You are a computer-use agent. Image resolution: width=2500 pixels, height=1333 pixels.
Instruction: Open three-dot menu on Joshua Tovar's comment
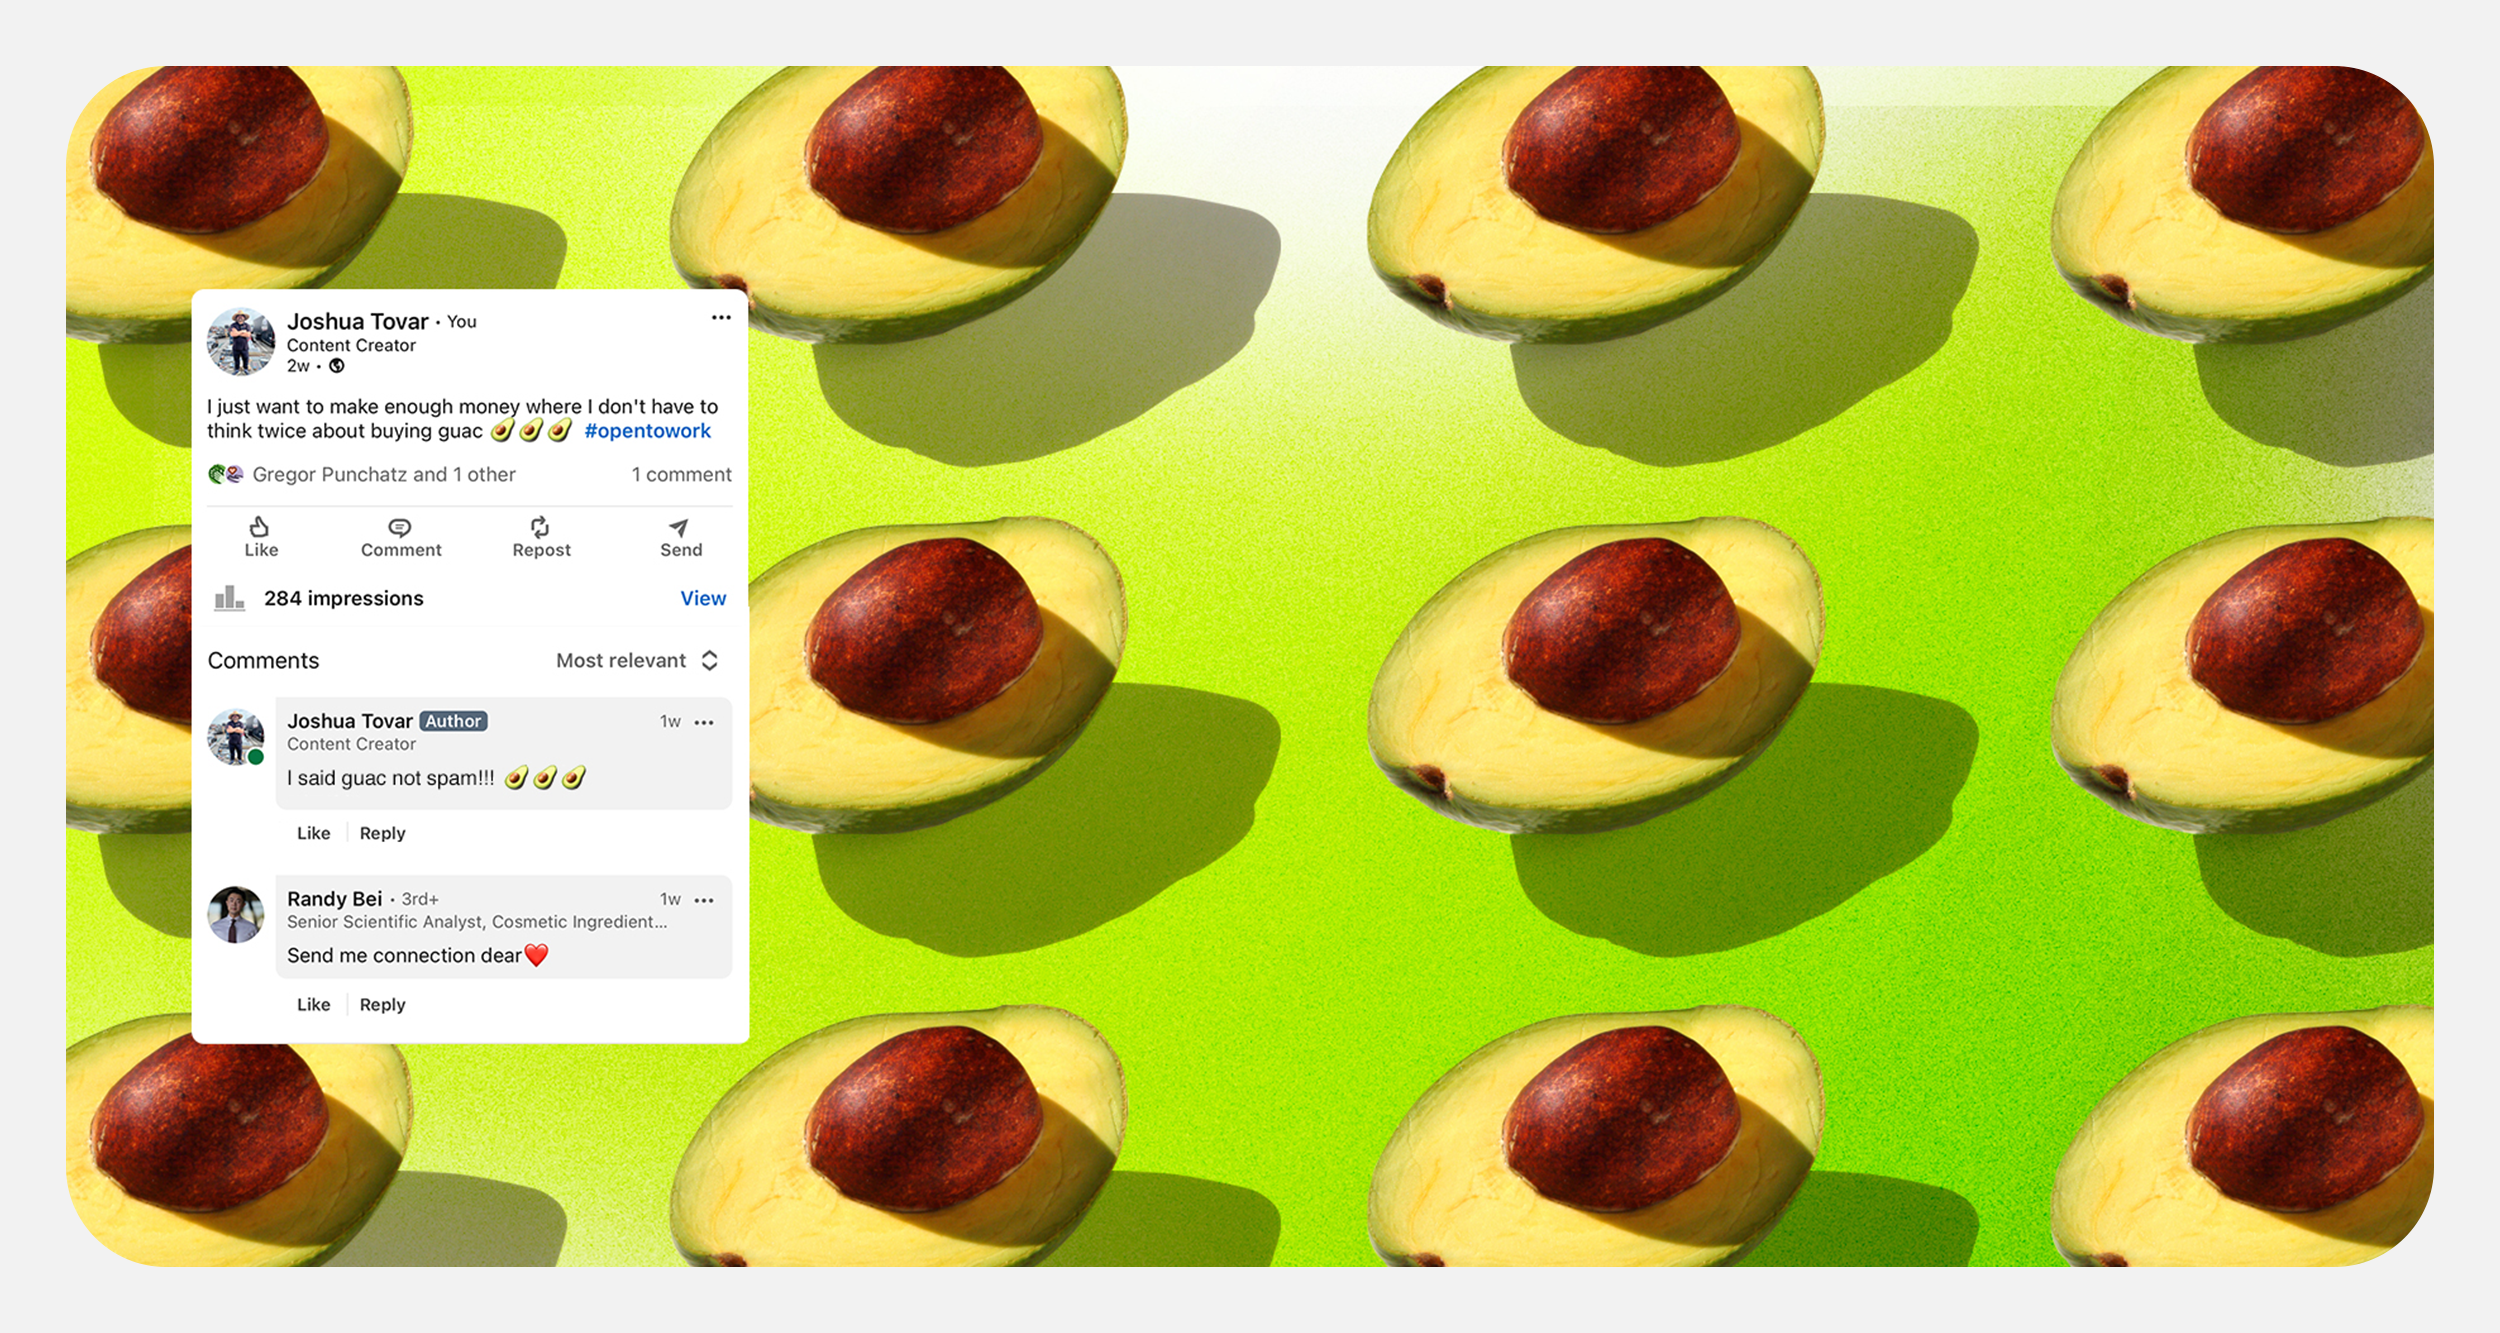coord(704,722)
